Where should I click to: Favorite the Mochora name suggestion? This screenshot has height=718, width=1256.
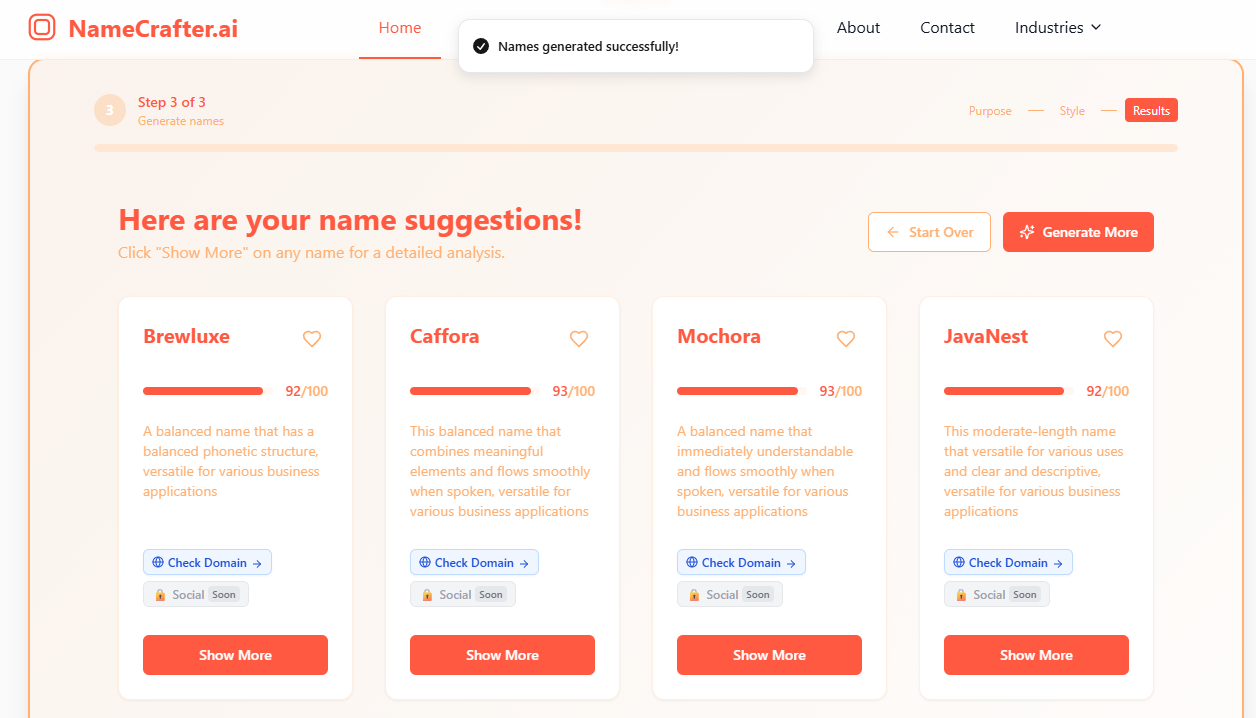coord(846,339)
